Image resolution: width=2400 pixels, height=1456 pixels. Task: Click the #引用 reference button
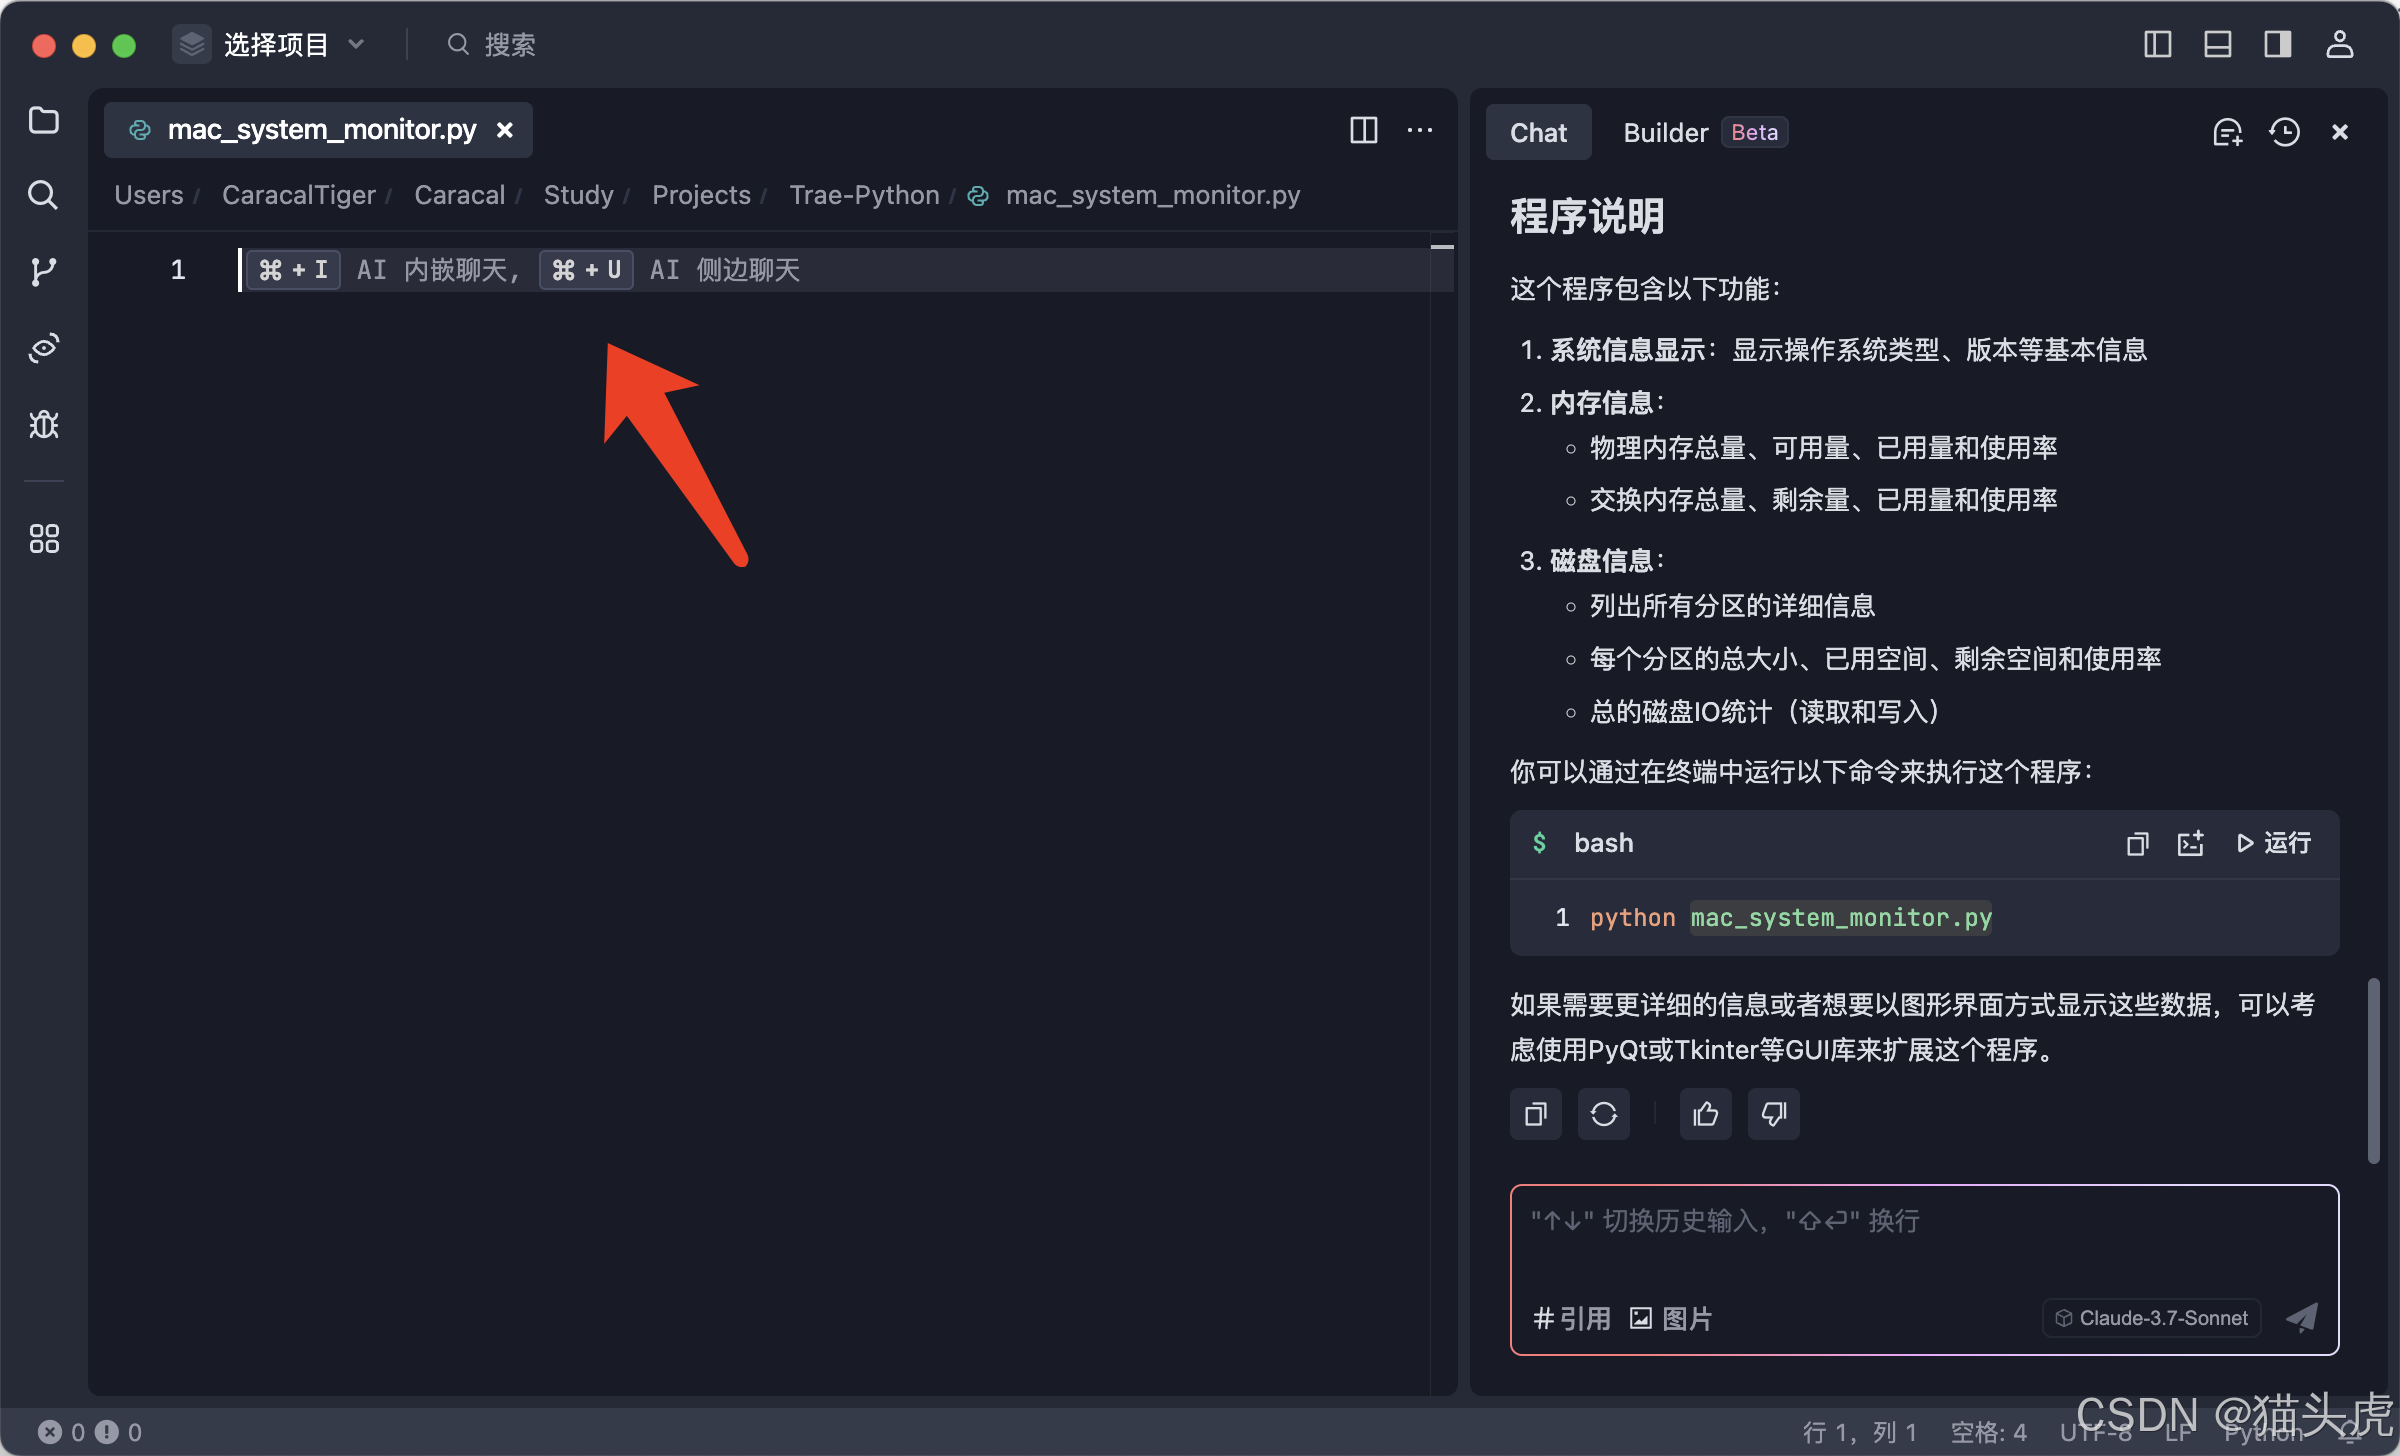(1572, 1318)
